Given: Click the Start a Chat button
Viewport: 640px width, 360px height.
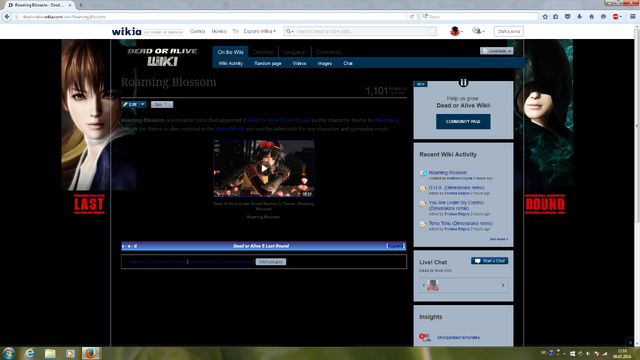Looking at the screenshot, I should [x=489, y=261].
